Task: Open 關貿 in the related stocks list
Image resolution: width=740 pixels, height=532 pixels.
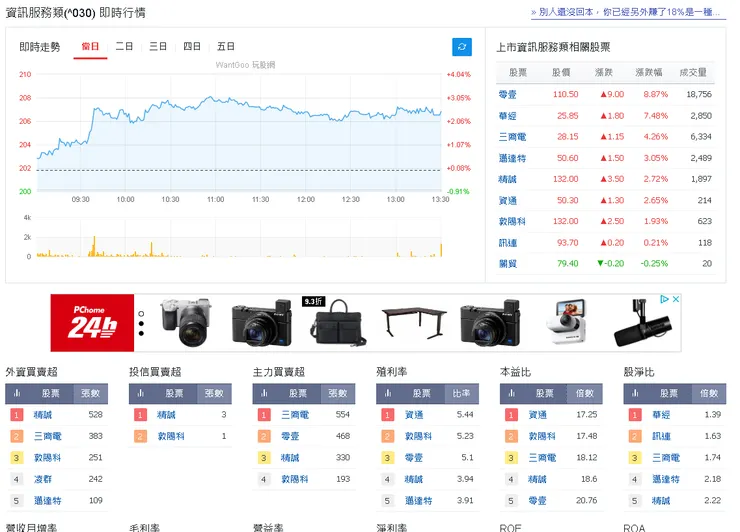Action: (508, 263)
